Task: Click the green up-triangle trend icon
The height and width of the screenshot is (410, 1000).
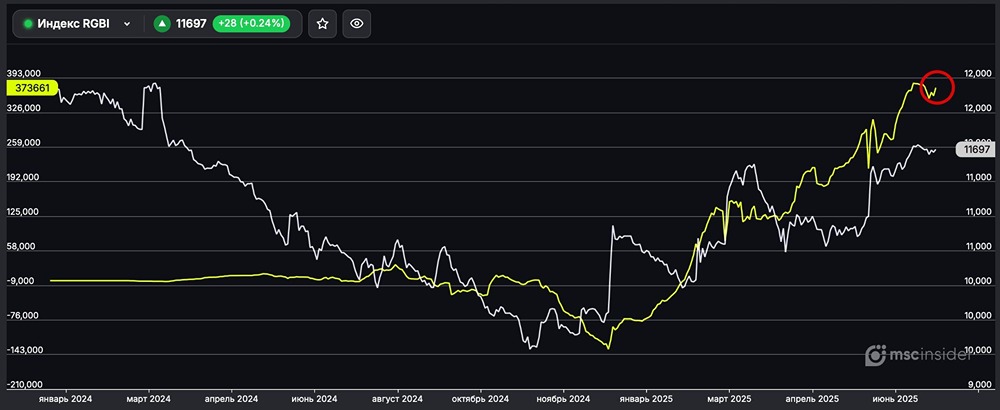Action: 160,23
